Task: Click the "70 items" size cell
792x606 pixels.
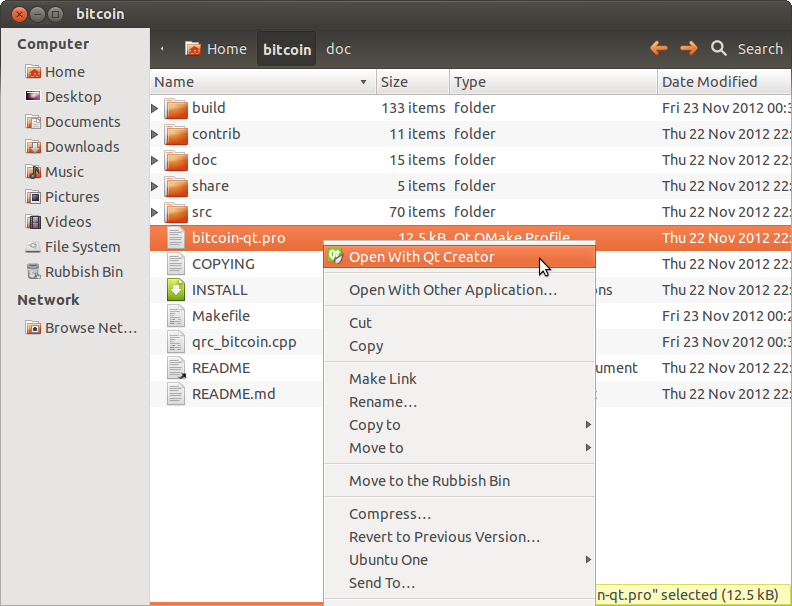Action: click(x=417, y=212)
